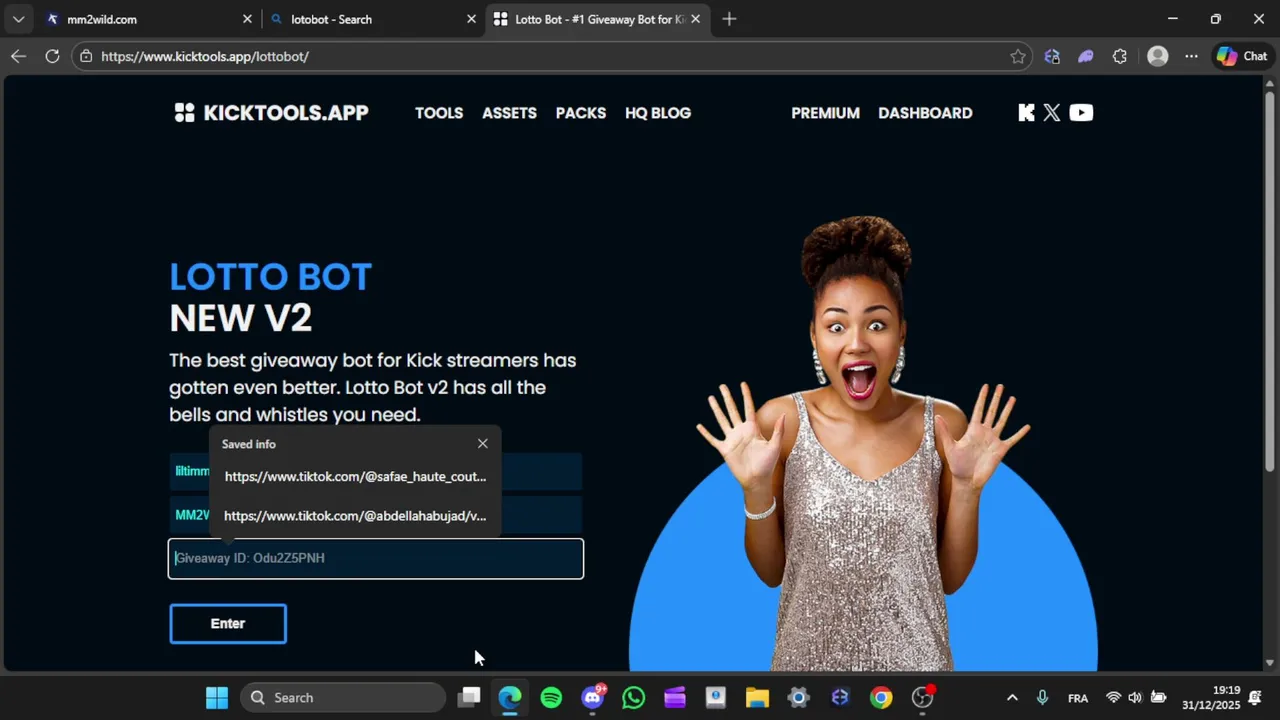1280x720 pixels.
Task: Open the clock and date 19:19
Action: pos(1211,697)
